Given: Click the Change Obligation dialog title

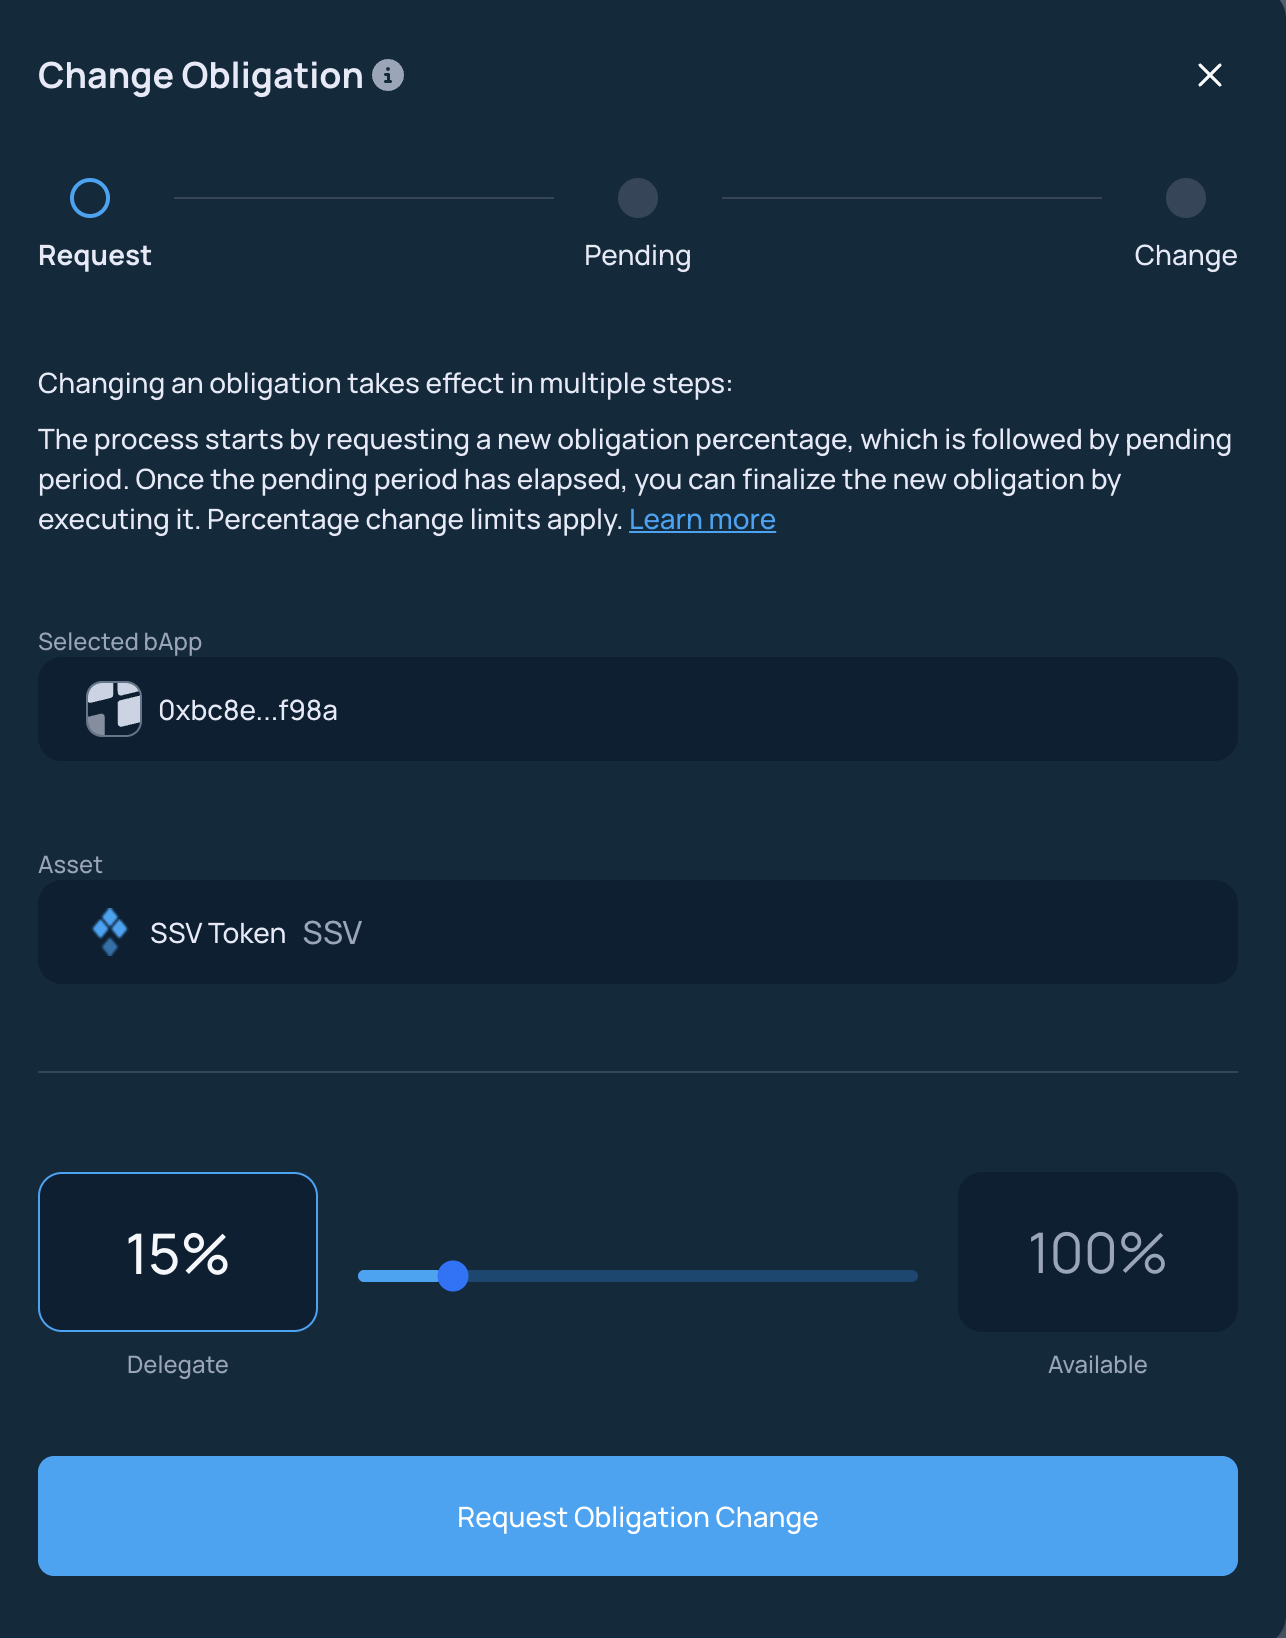Looking at the screenshot, I should 201,76.
